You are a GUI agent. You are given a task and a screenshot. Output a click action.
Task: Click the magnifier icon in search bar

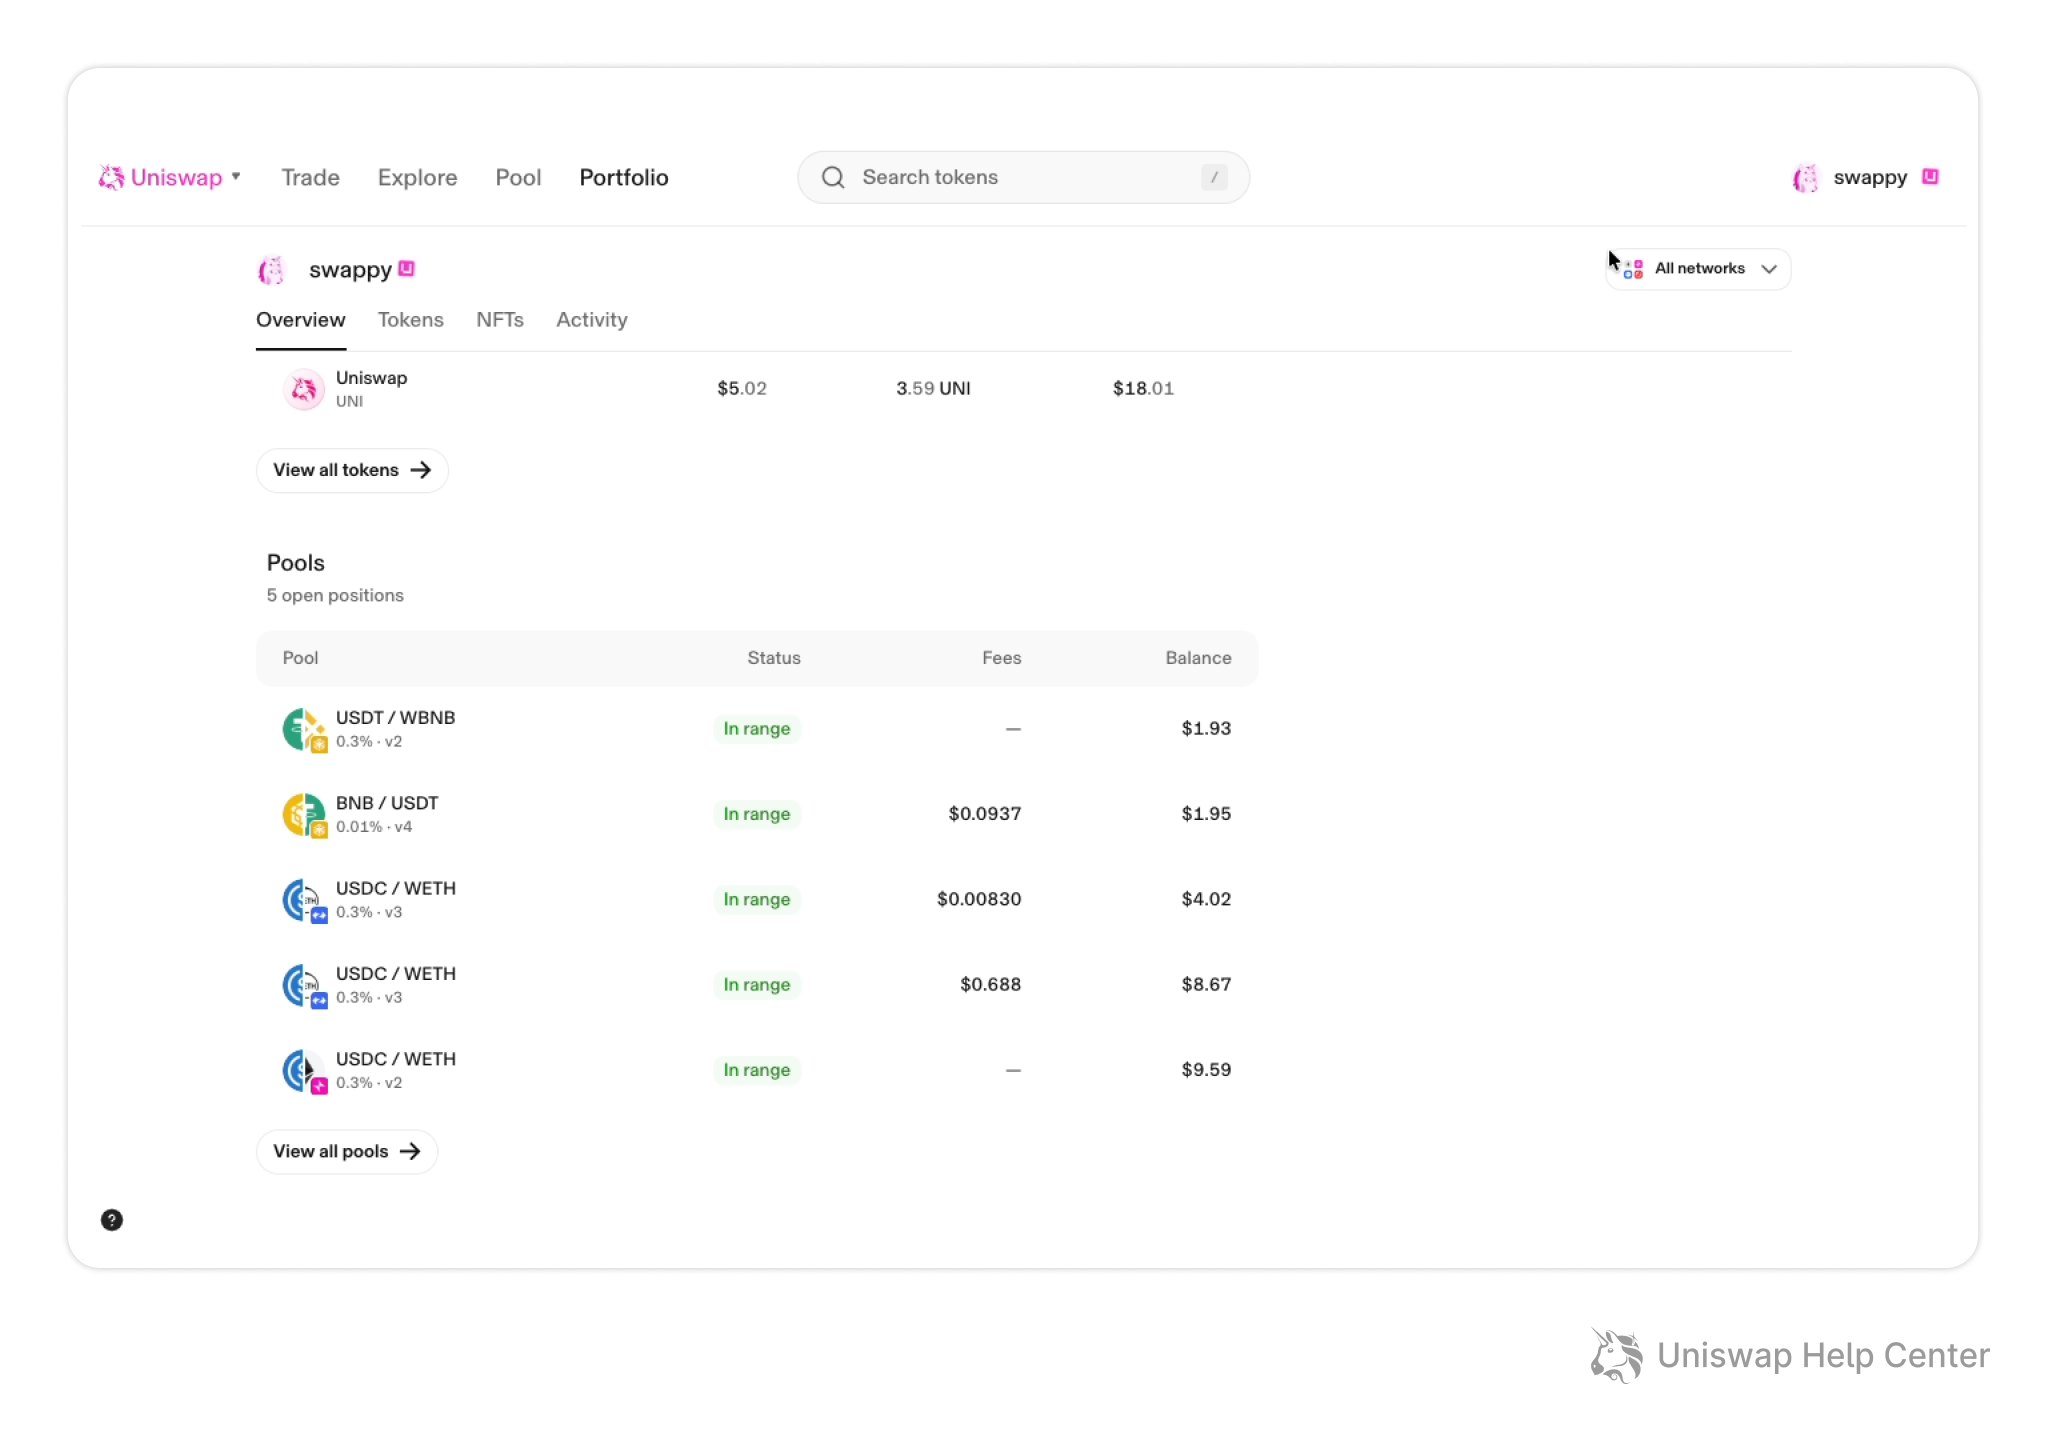tap(833, 177)
